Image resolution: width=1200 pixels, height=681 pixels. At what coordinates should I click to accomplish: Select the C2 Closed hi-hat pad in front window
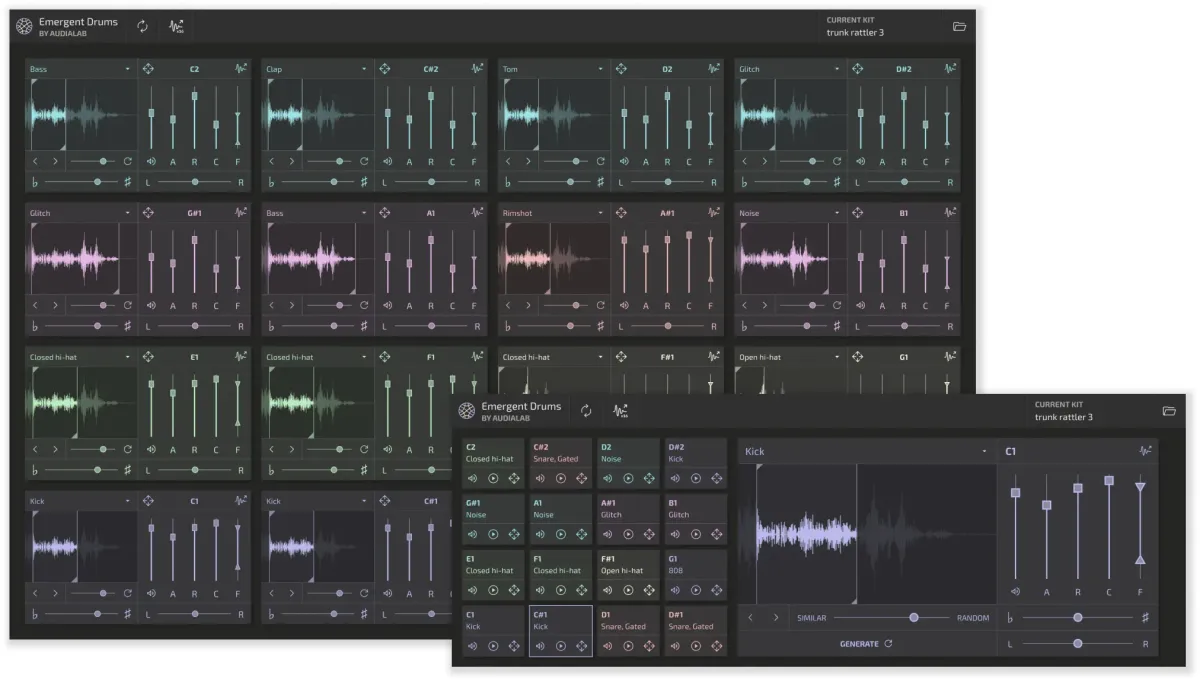click(x=493, y=463)
